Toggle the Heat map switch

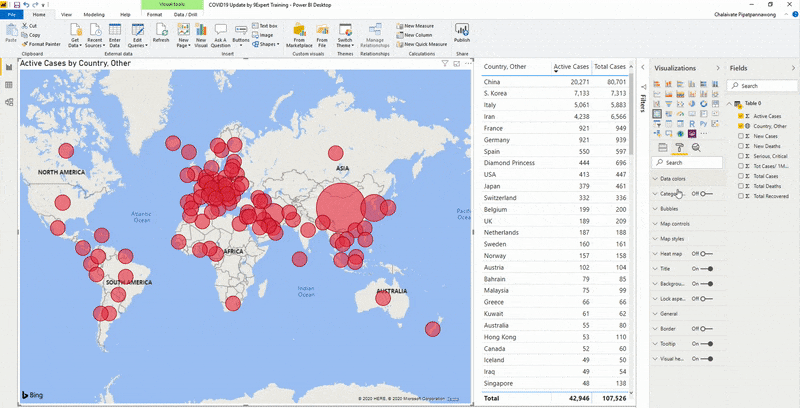(x=707, y=253)
